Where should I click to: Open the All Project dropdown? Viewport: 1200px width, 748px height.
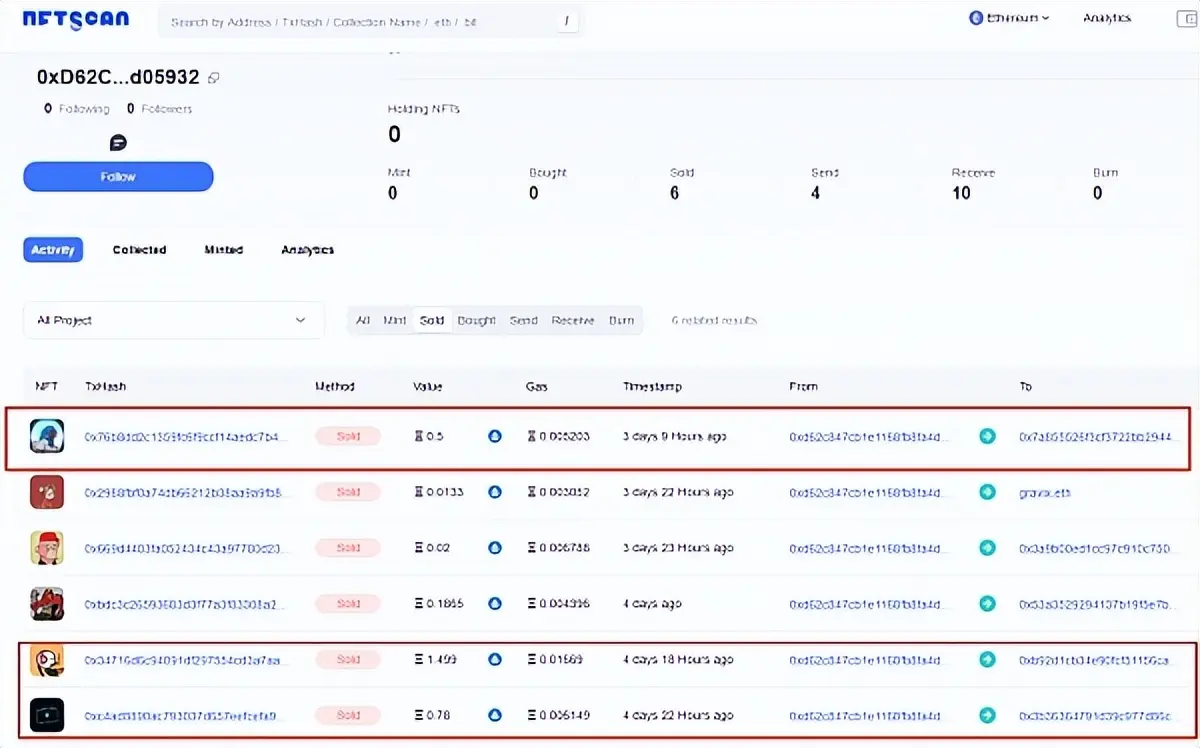173,320
